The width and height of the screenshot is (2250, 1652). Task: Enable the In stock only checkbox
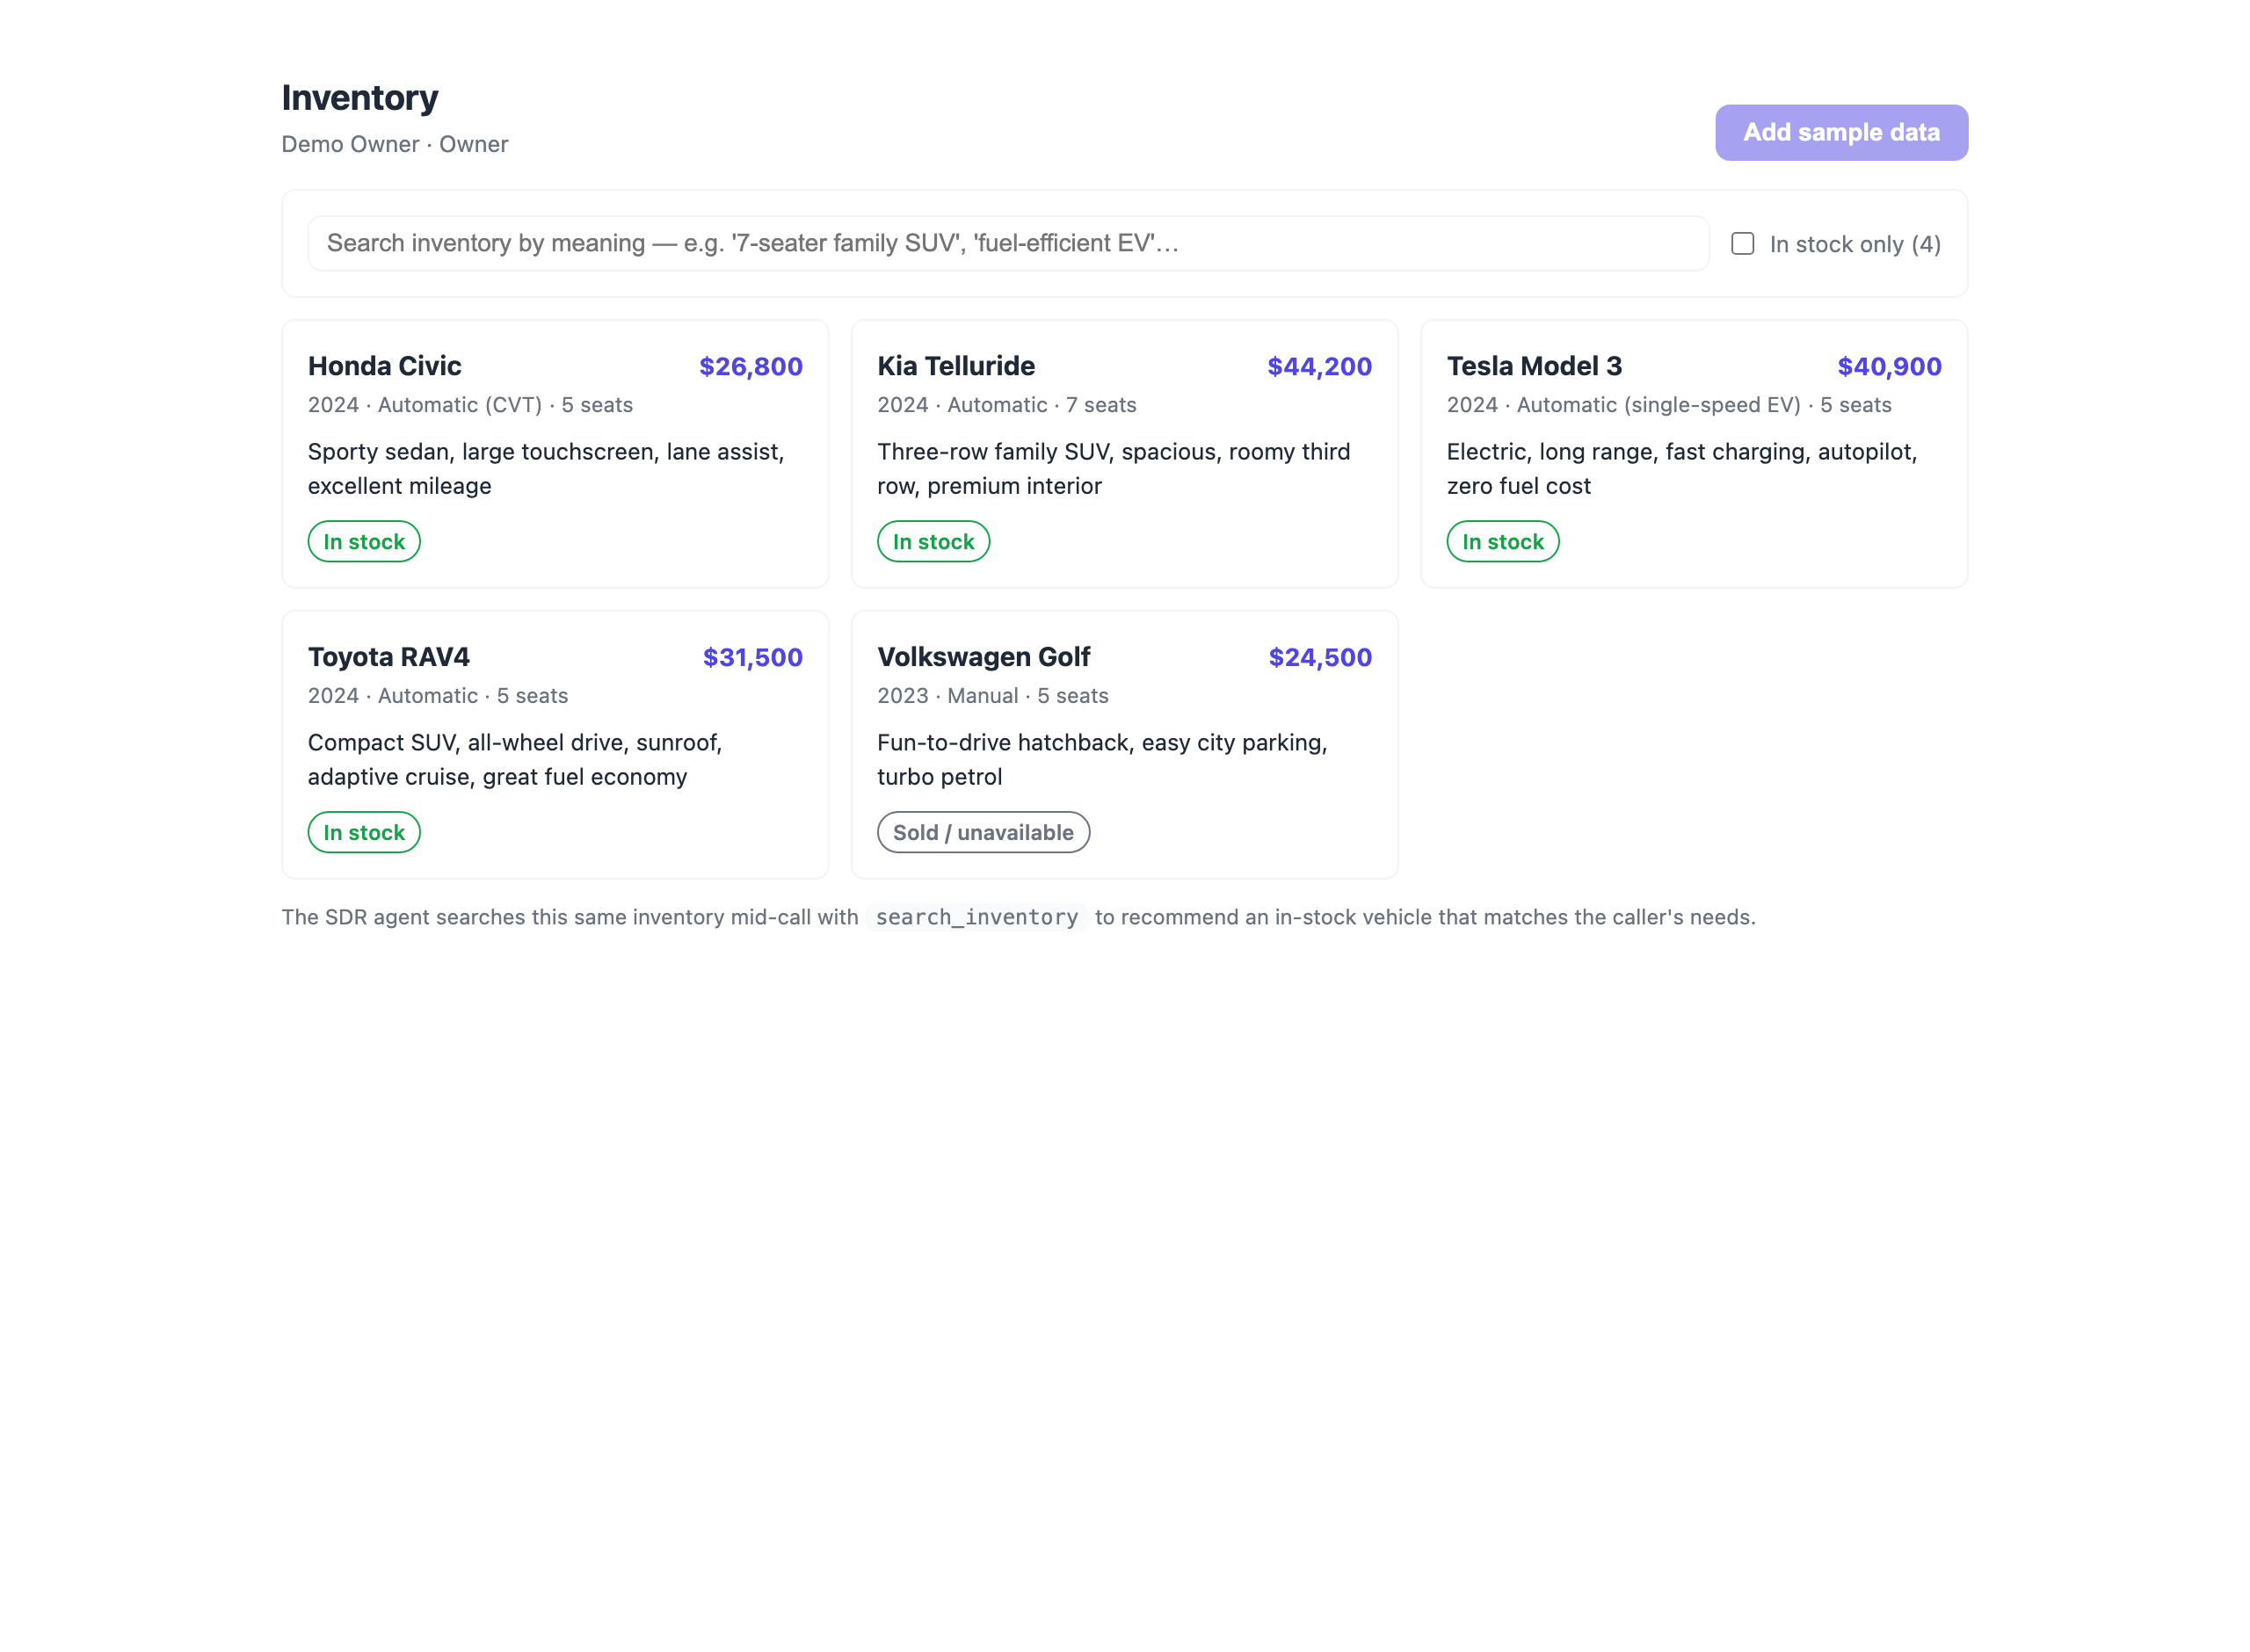click(x=1742, y=244)
